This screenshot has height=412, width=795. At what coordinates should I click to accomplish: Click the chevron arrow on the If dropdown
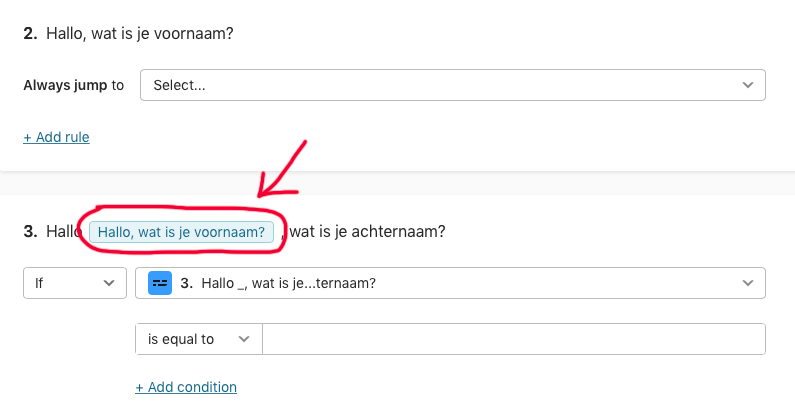[109, 283]
